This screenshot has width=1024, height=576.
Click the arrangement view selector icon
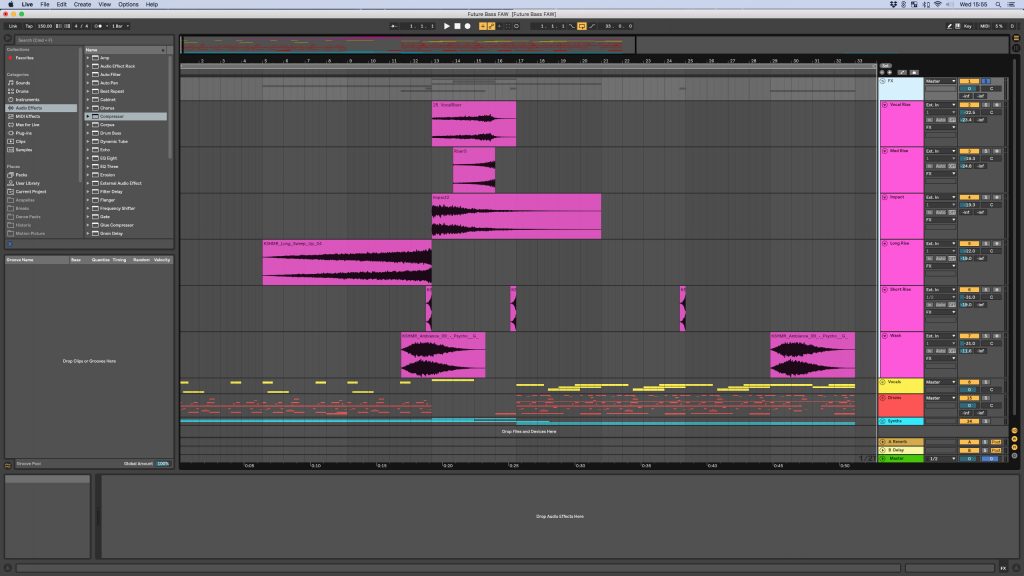[x=1016, y=38]
